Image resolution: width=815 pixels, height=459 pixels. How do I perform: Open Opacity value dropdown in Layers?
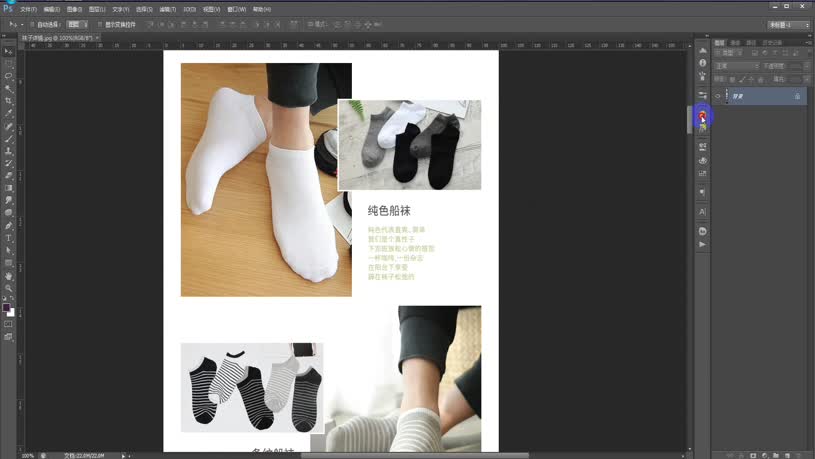coord(807,66)
